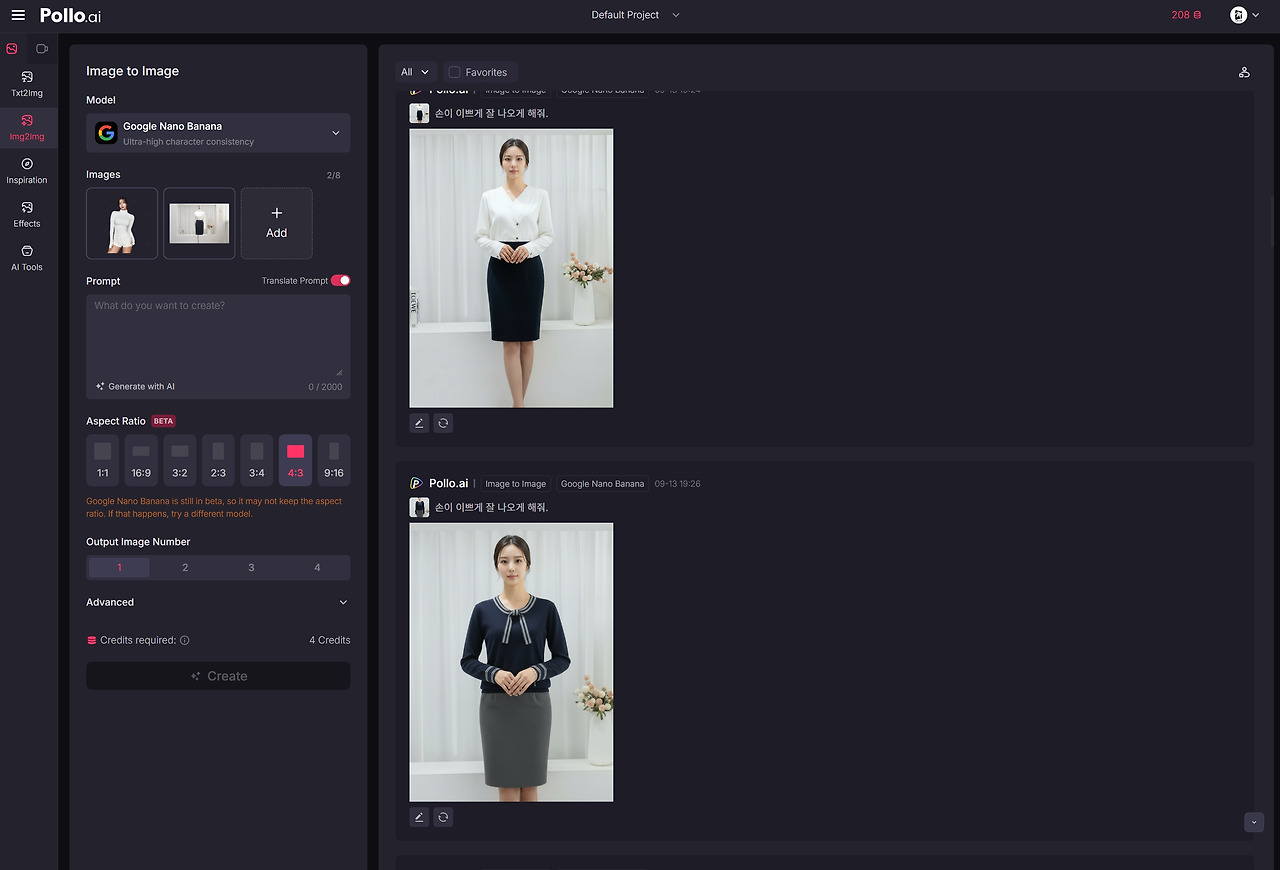Screen dimensions: 1280x870
Task: Toggle the Translate Prompt switch
Action: 340,281
